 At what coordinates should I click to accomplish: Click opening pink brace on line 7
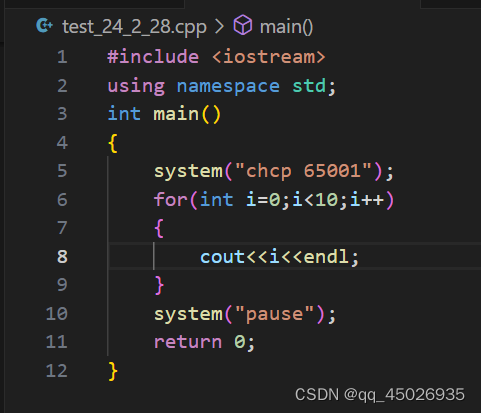159,228
